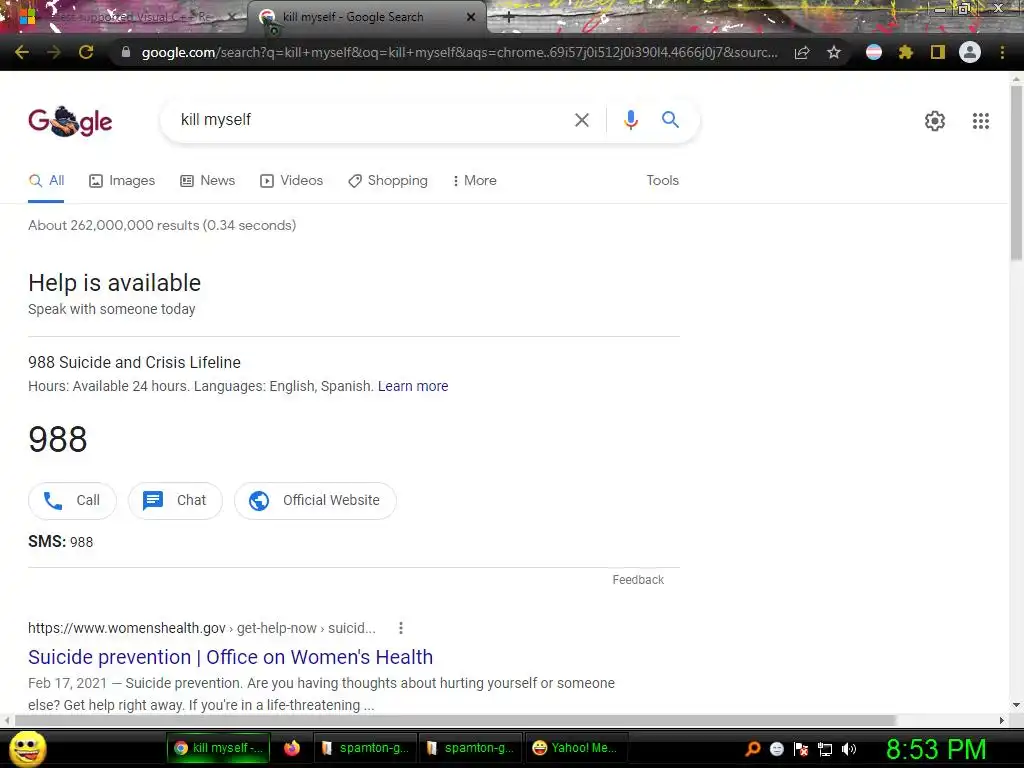The height and width of the screenshot is (768, 1024).
Task: Click the address bar URL
Action: (459, 52)
